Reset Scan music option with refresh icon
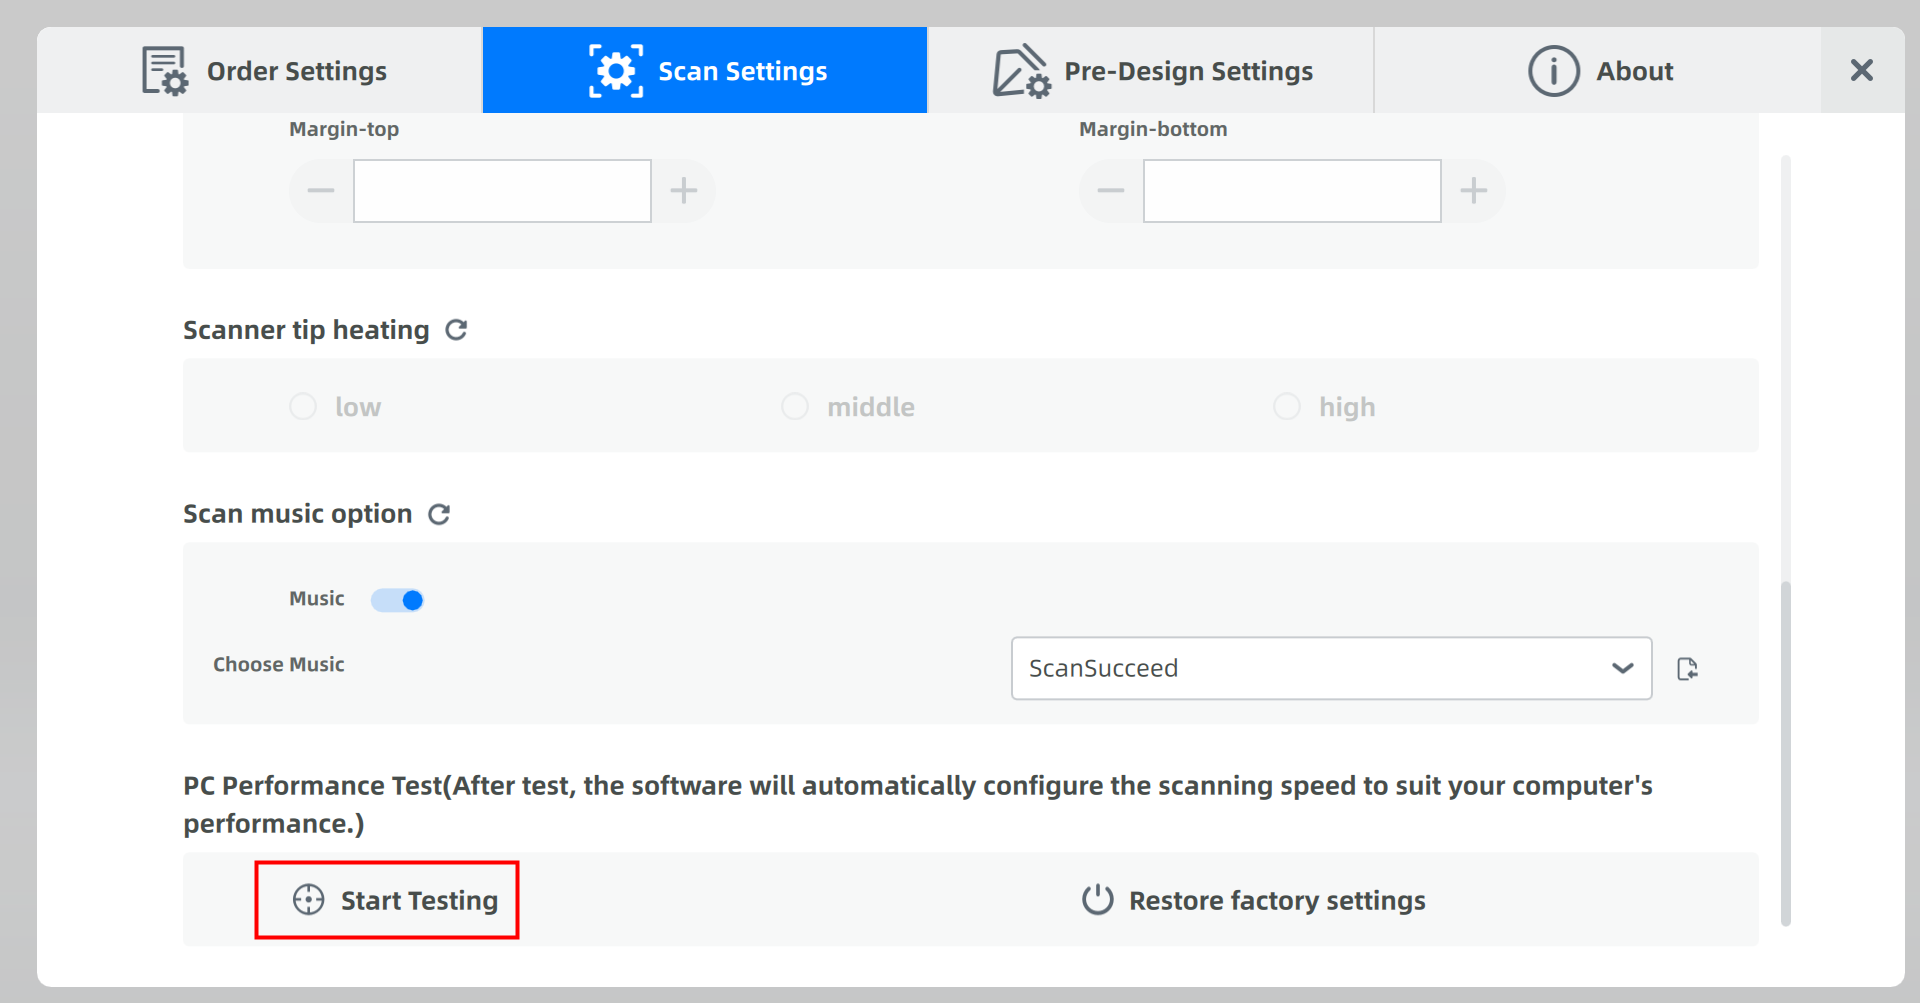The image size is (1920, 1003). [439, 514]
